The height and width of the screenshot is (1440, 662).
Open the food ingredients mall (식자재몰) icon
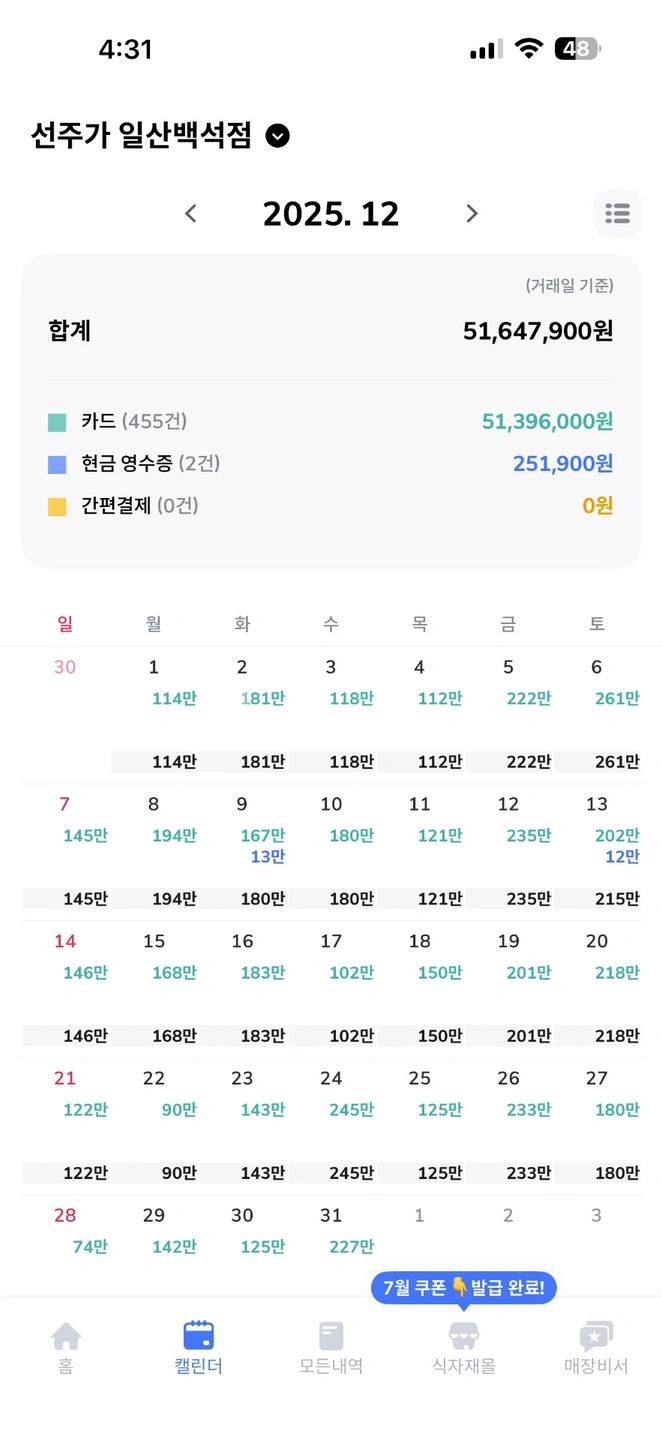463,1336
